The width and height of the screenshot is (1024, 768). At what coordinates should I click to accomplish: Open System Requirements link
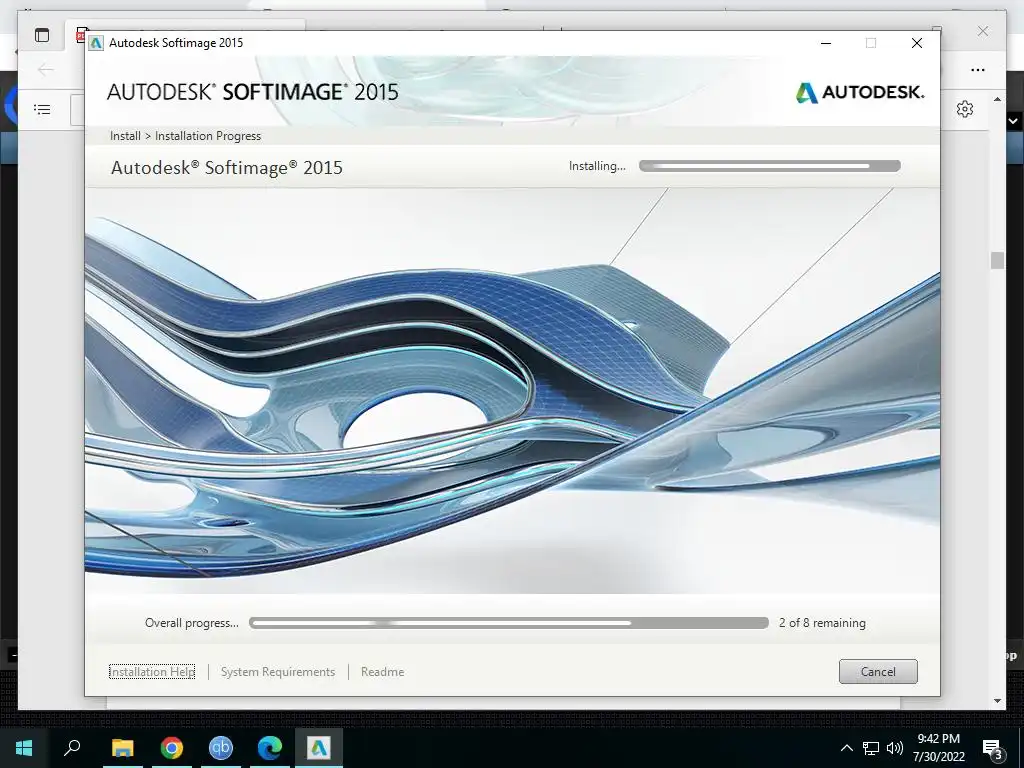coord(278,671)
